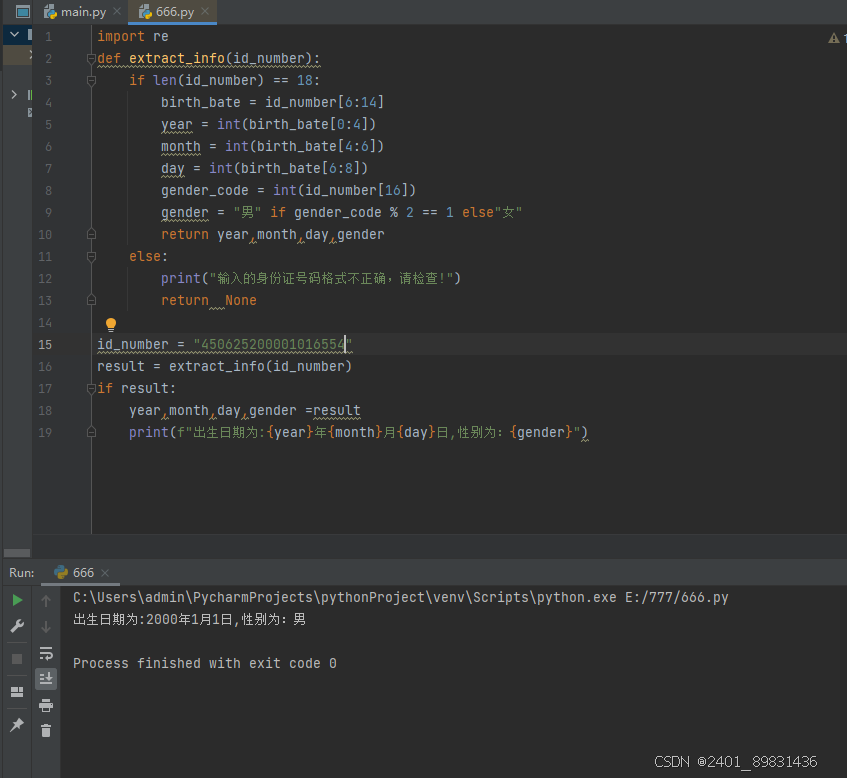
Task: Collapse the if result block fold
Action: (91, 388)
